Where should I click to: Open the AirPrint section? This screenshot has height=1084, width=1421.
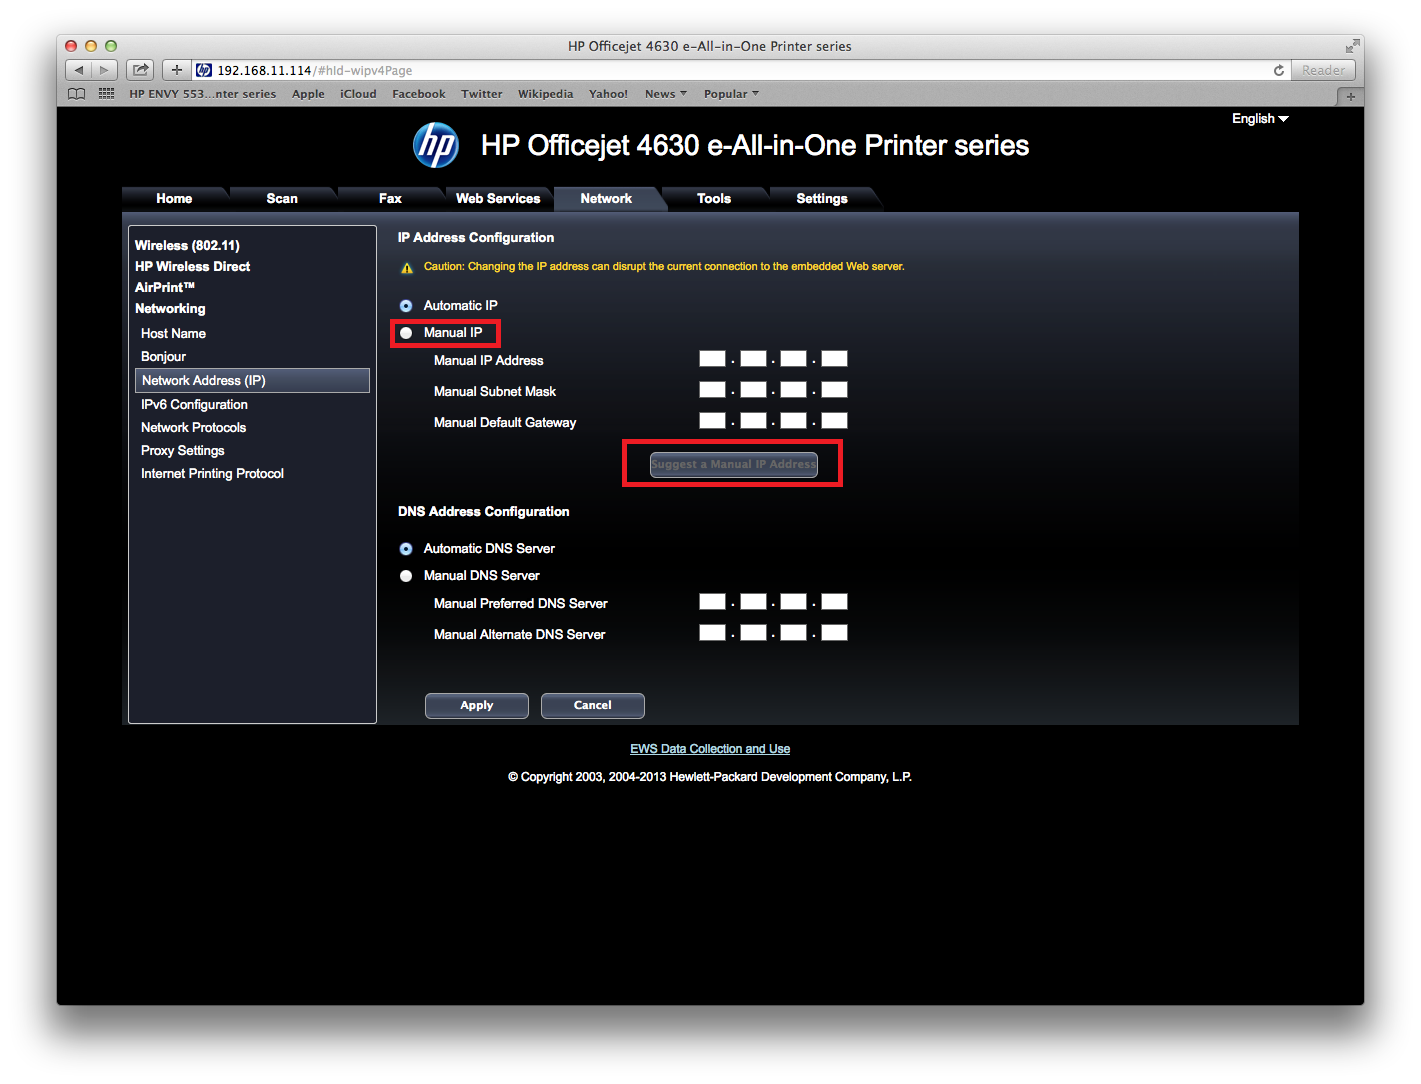coord(165,288)
